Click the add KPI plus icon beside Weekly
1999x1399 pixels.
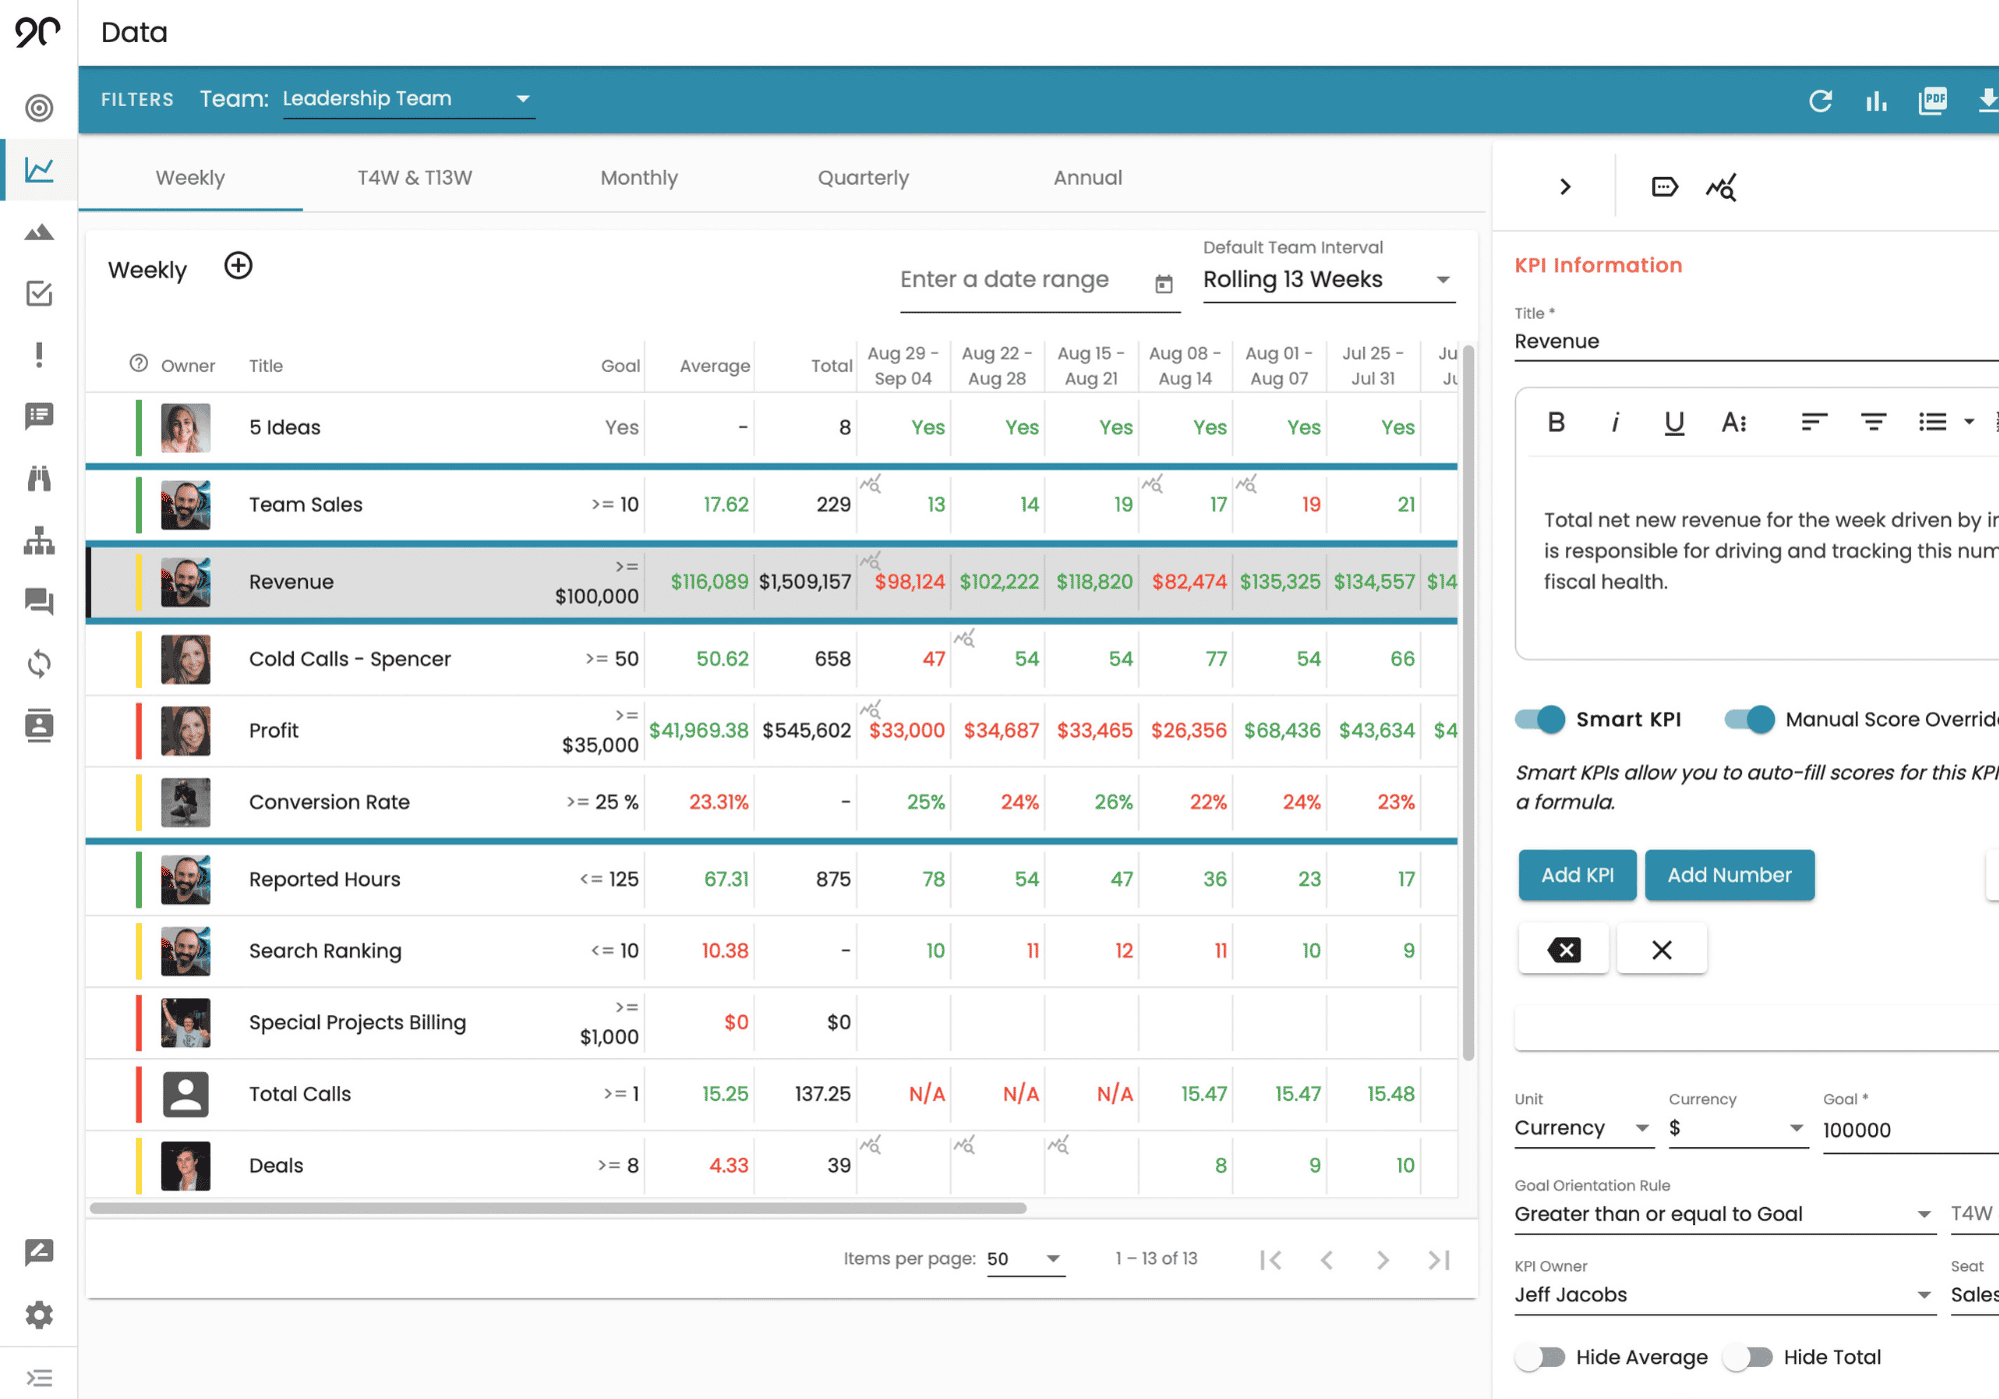click(x=238, y=266)
